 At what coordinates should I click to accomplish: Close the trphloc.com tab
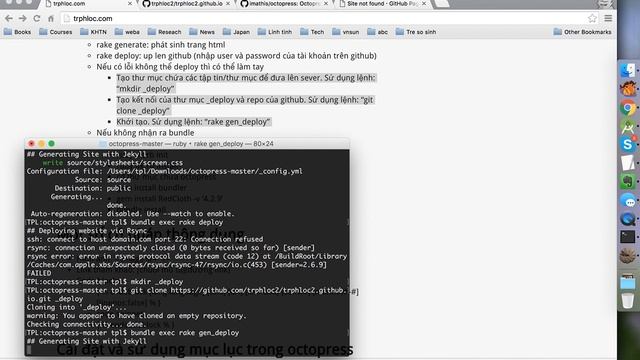[x=130, y=4]
